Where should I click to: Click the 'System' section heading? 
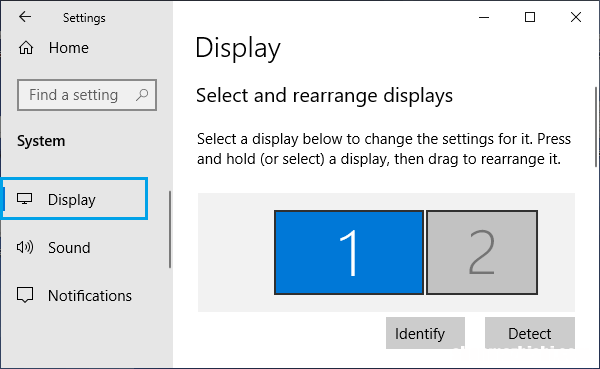[41, 141]
